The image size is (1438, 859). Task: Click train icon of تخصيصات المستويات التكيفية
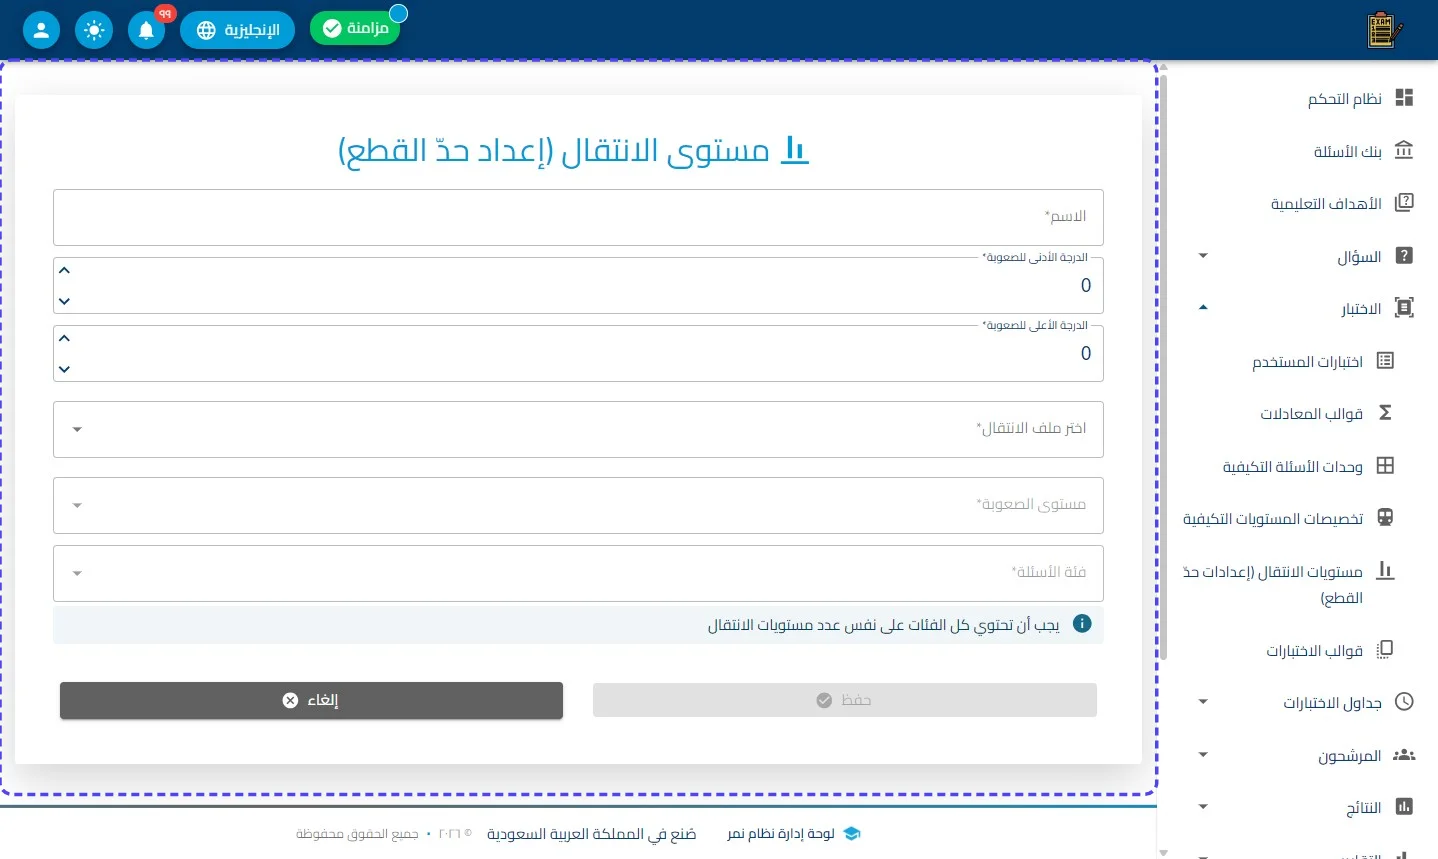coord(1385,518)
